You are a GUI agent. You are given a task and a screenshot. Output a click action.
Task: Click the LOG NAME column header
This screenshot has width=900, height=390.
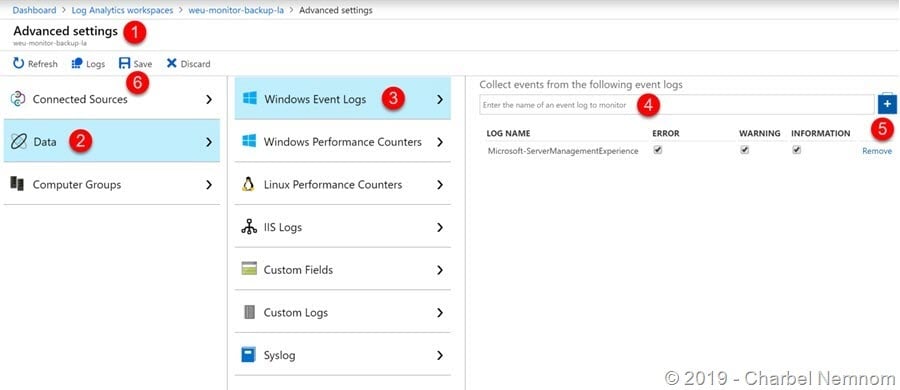(x=508, y=133)
